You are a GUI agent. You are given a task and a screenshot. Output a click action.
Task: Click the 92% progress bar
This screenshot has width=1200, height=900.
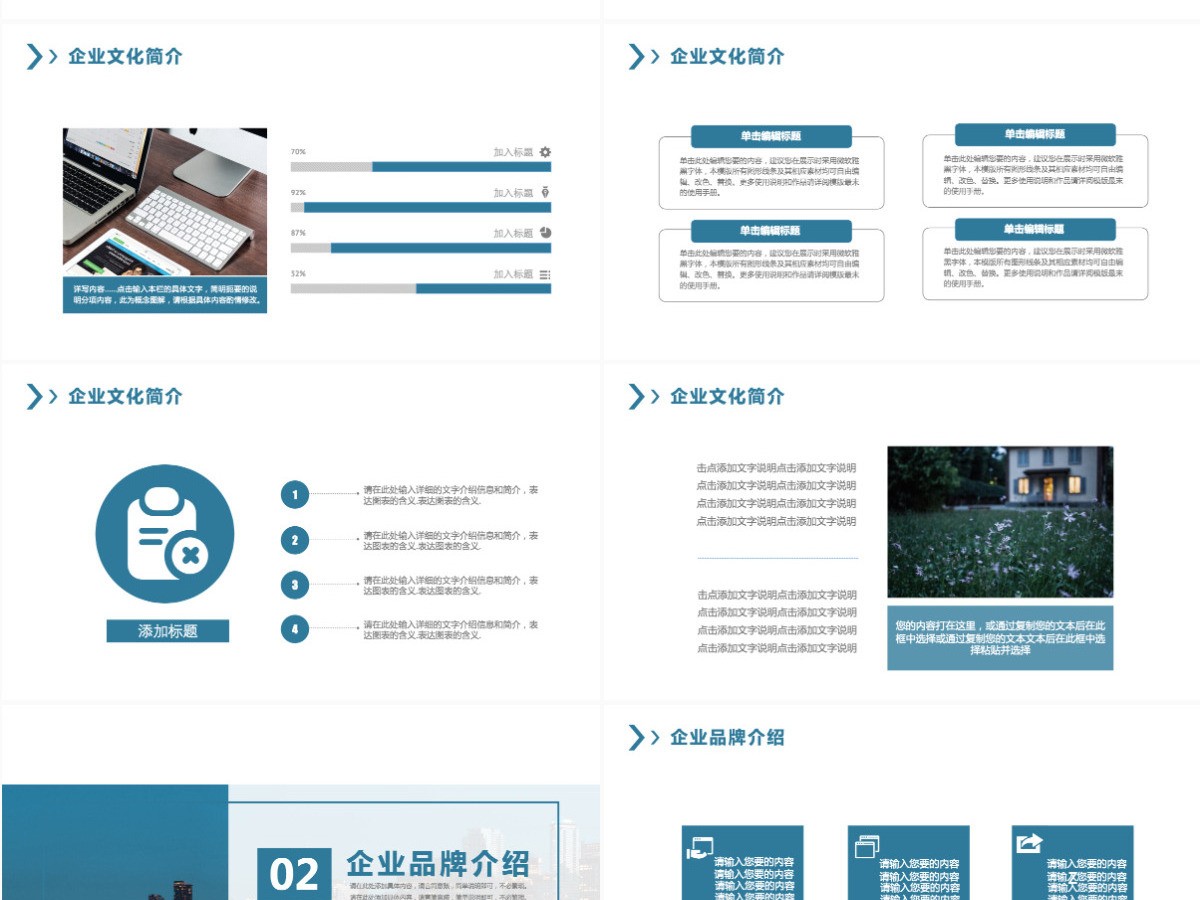421,207
